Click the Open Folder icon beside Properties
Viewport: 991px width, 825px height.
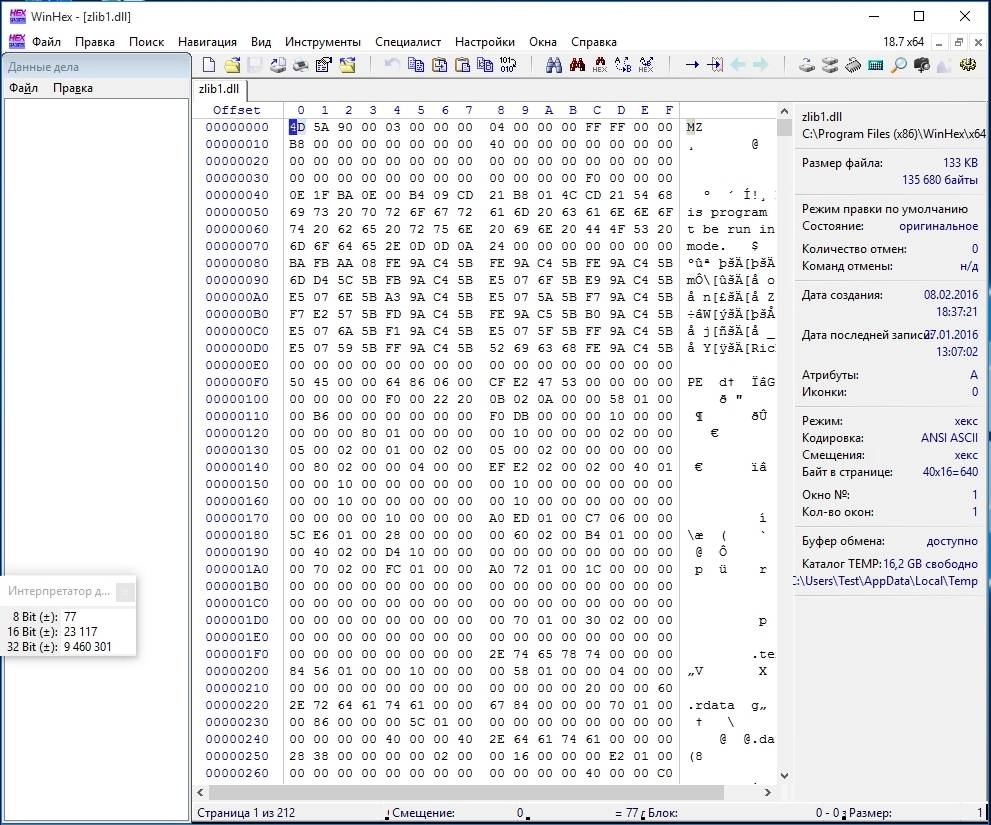point(347,64)
